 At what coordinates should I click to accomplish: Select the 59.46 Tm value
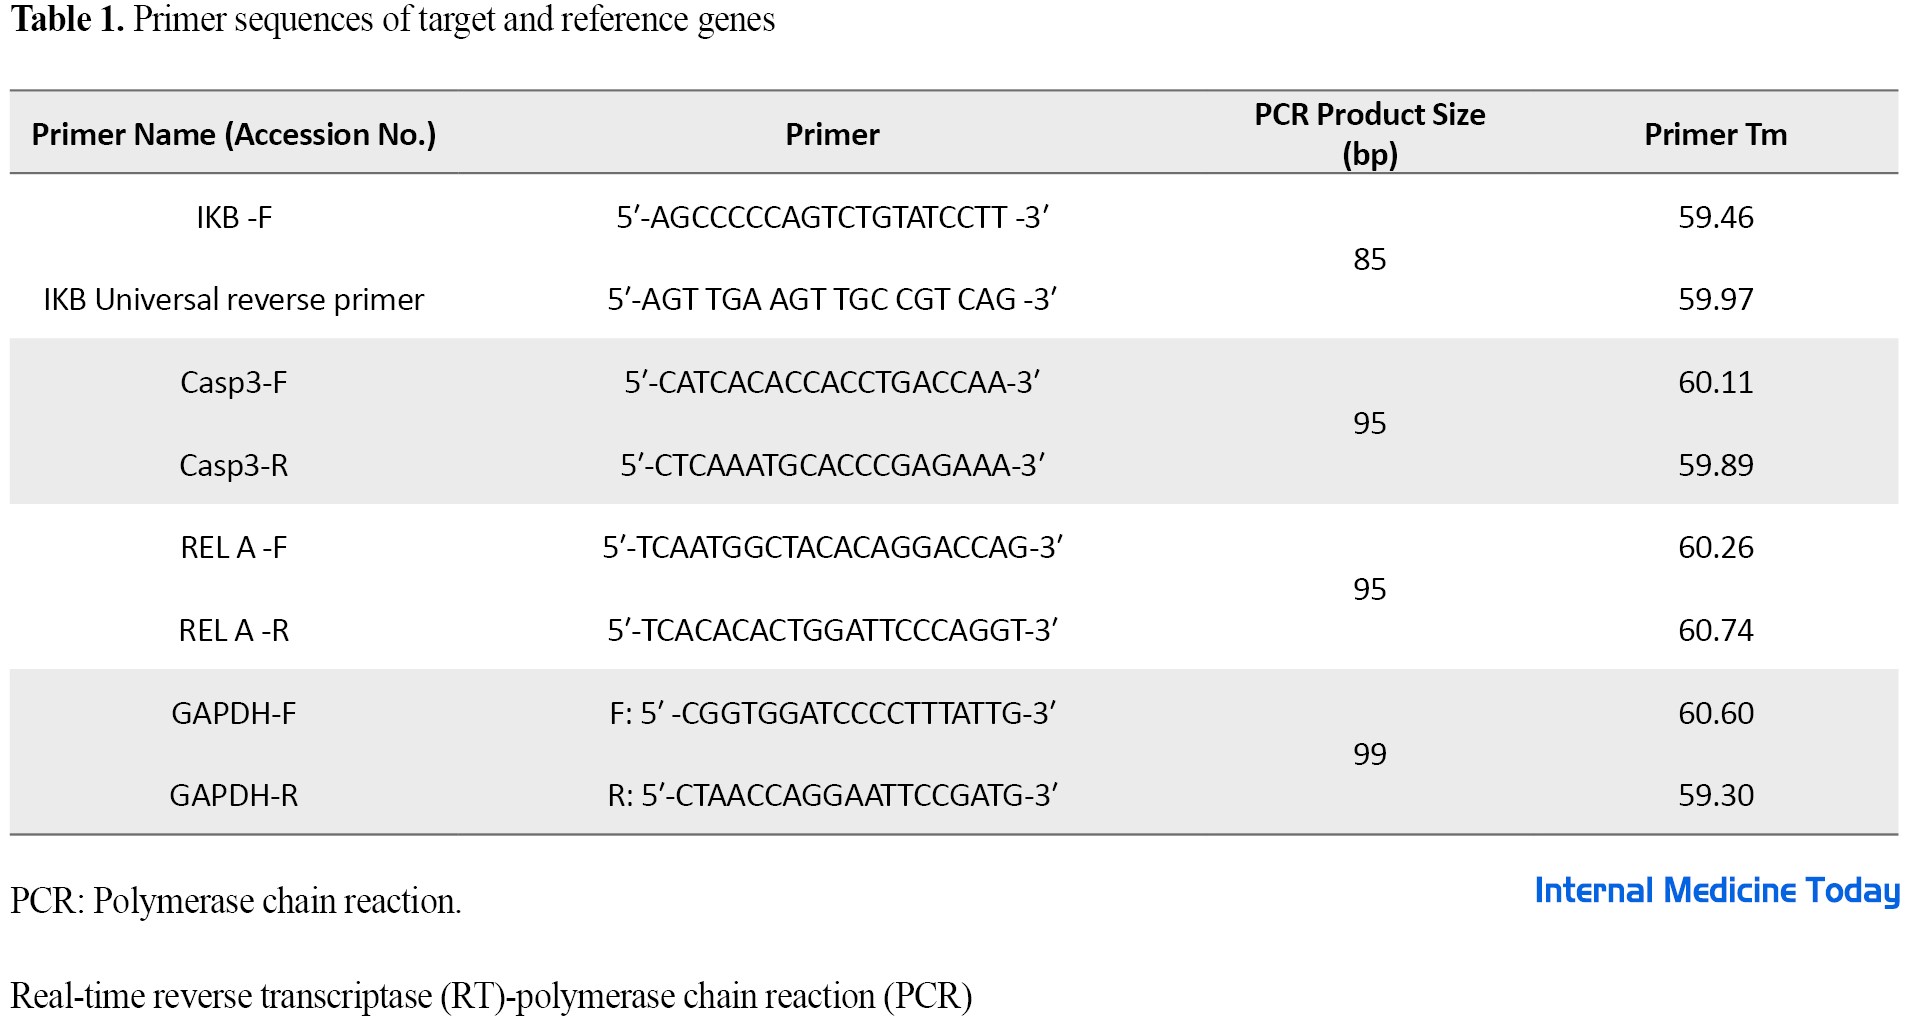[1715, 217]
